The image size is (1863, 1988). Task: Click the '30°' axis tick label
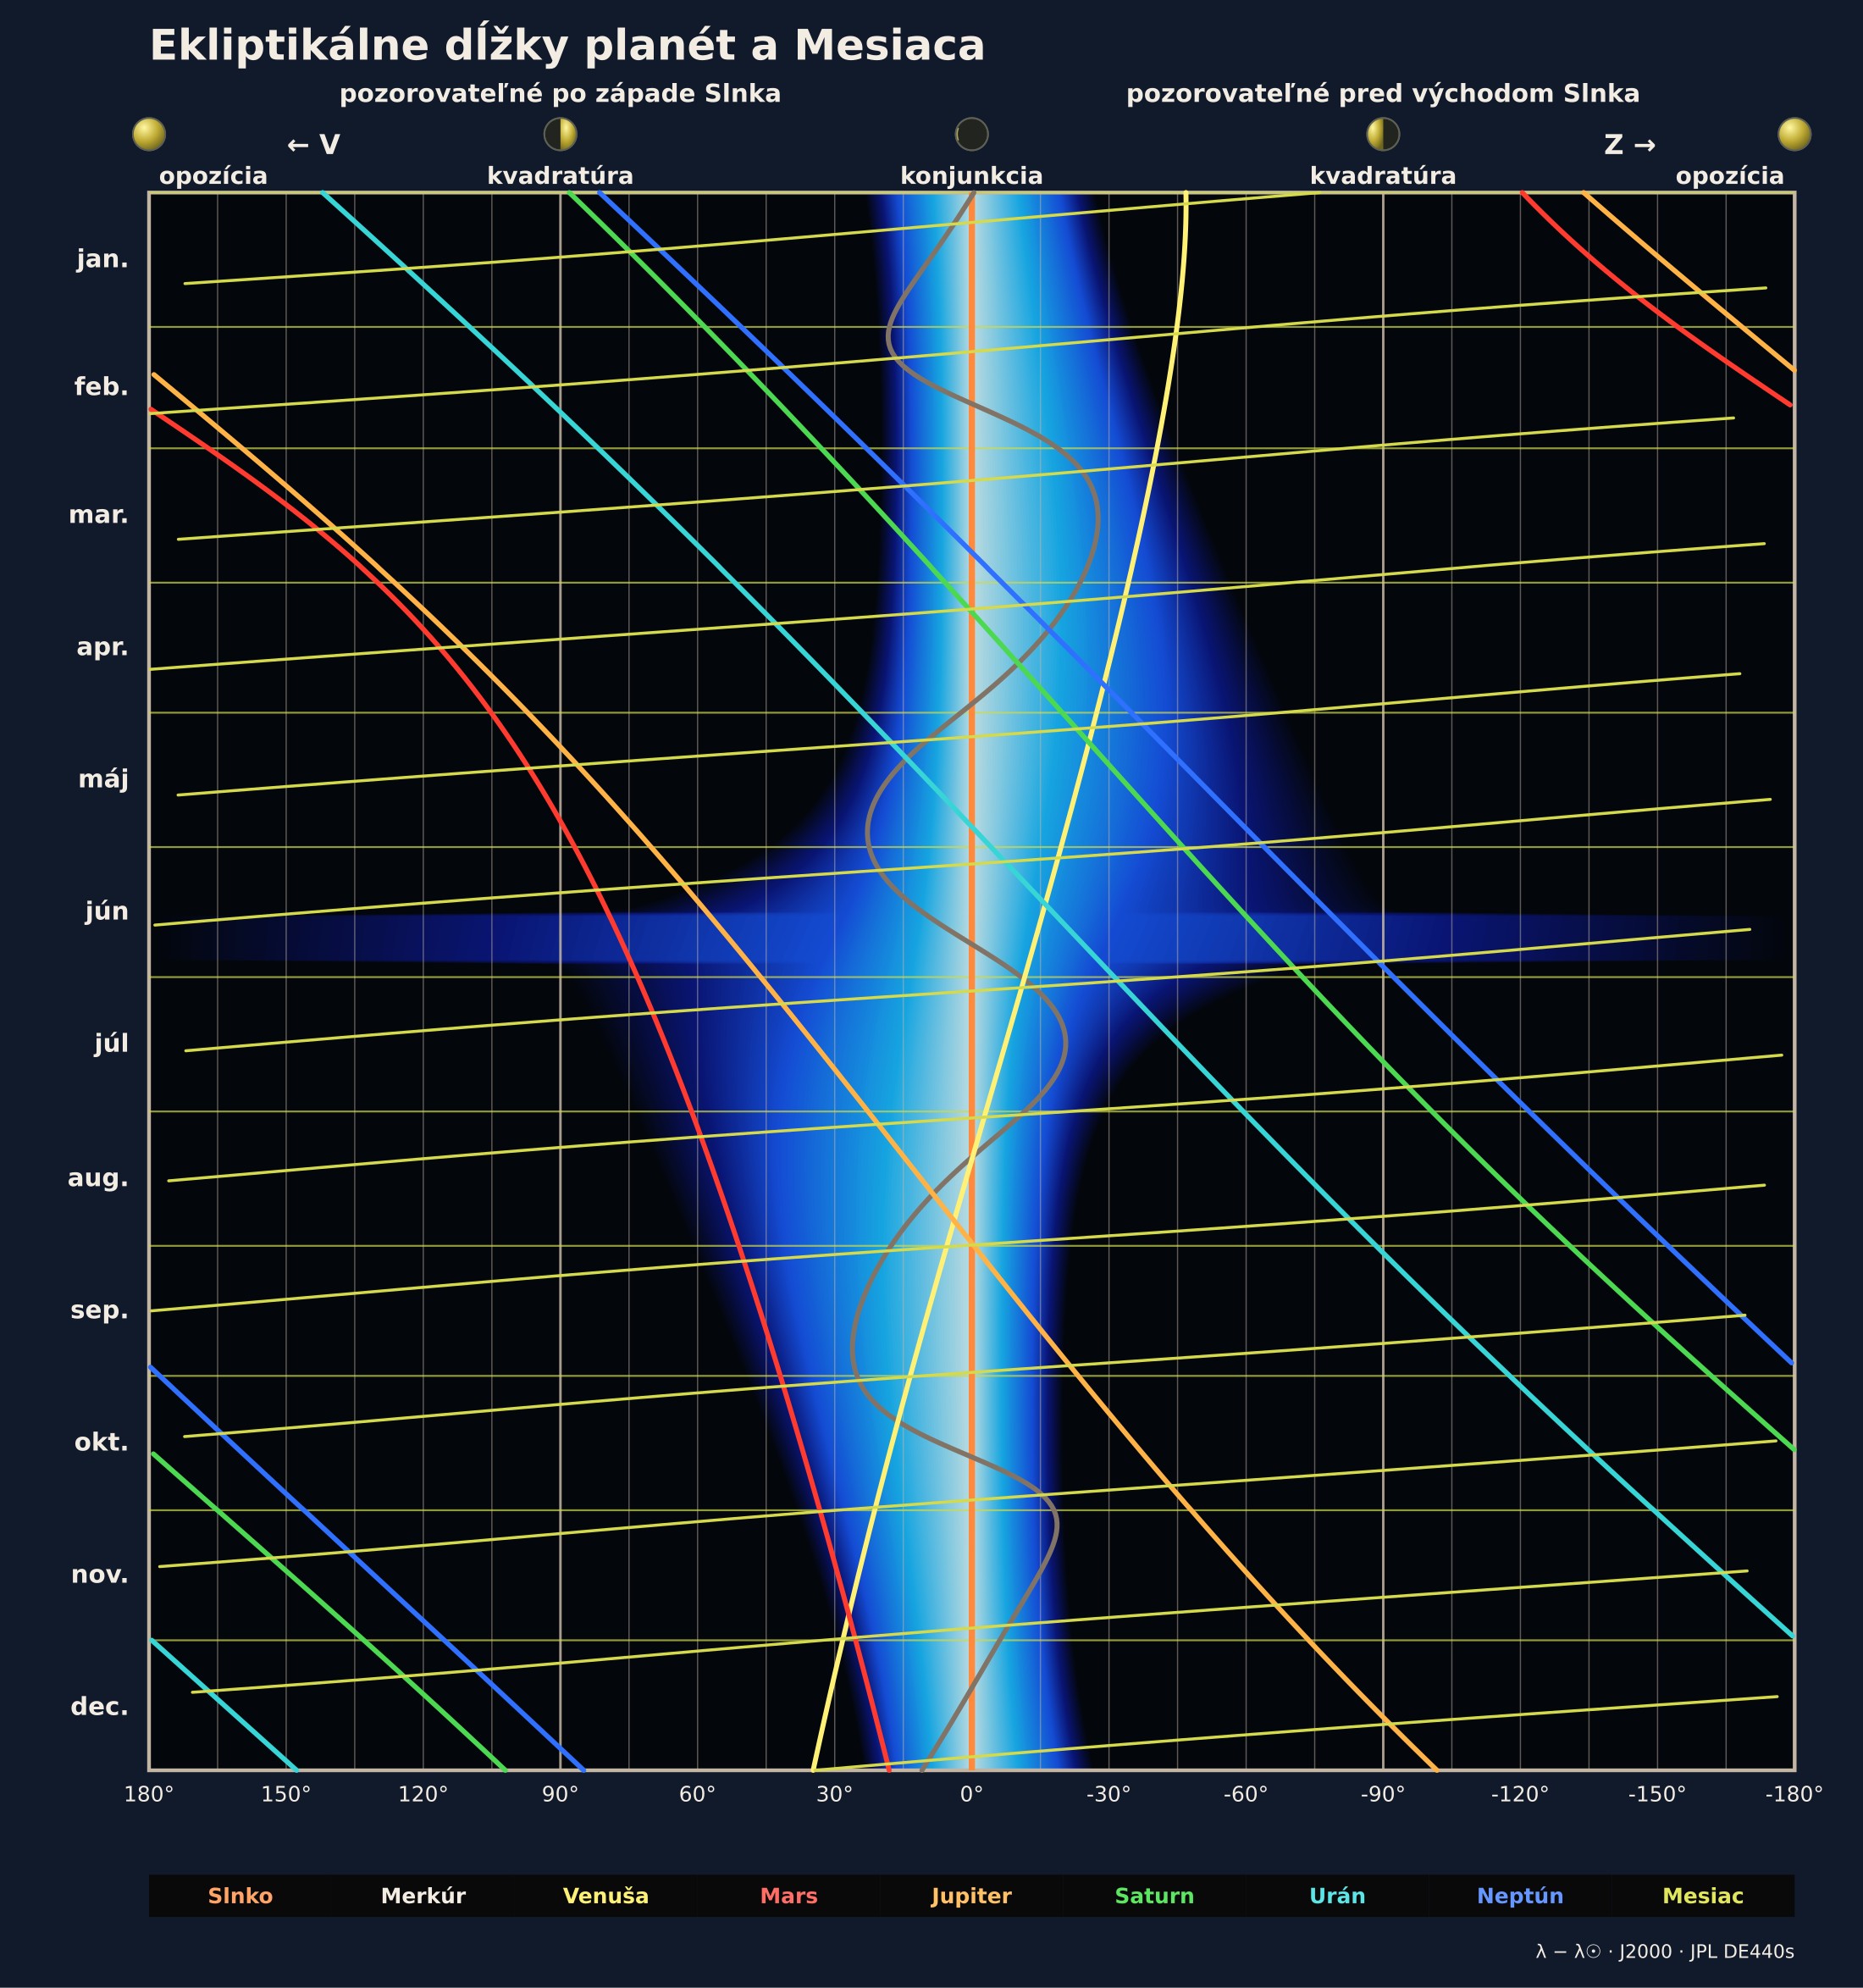click(x=834, y=1794)
